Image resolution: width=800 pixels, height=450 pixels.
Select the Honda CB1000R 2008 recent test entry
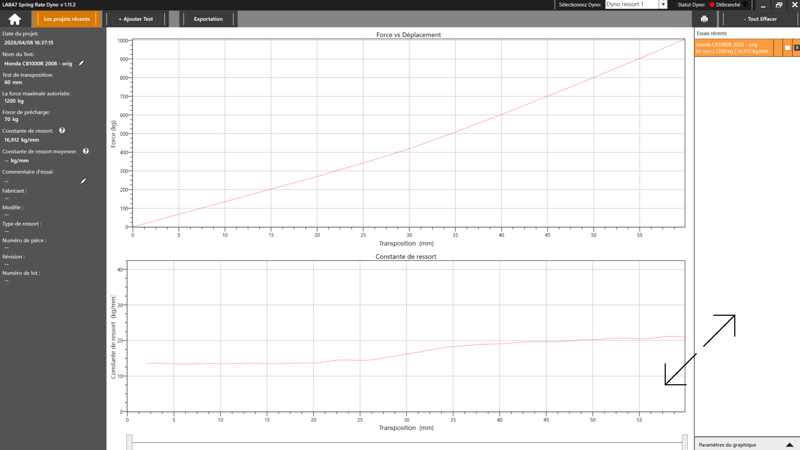coord(734,48)
